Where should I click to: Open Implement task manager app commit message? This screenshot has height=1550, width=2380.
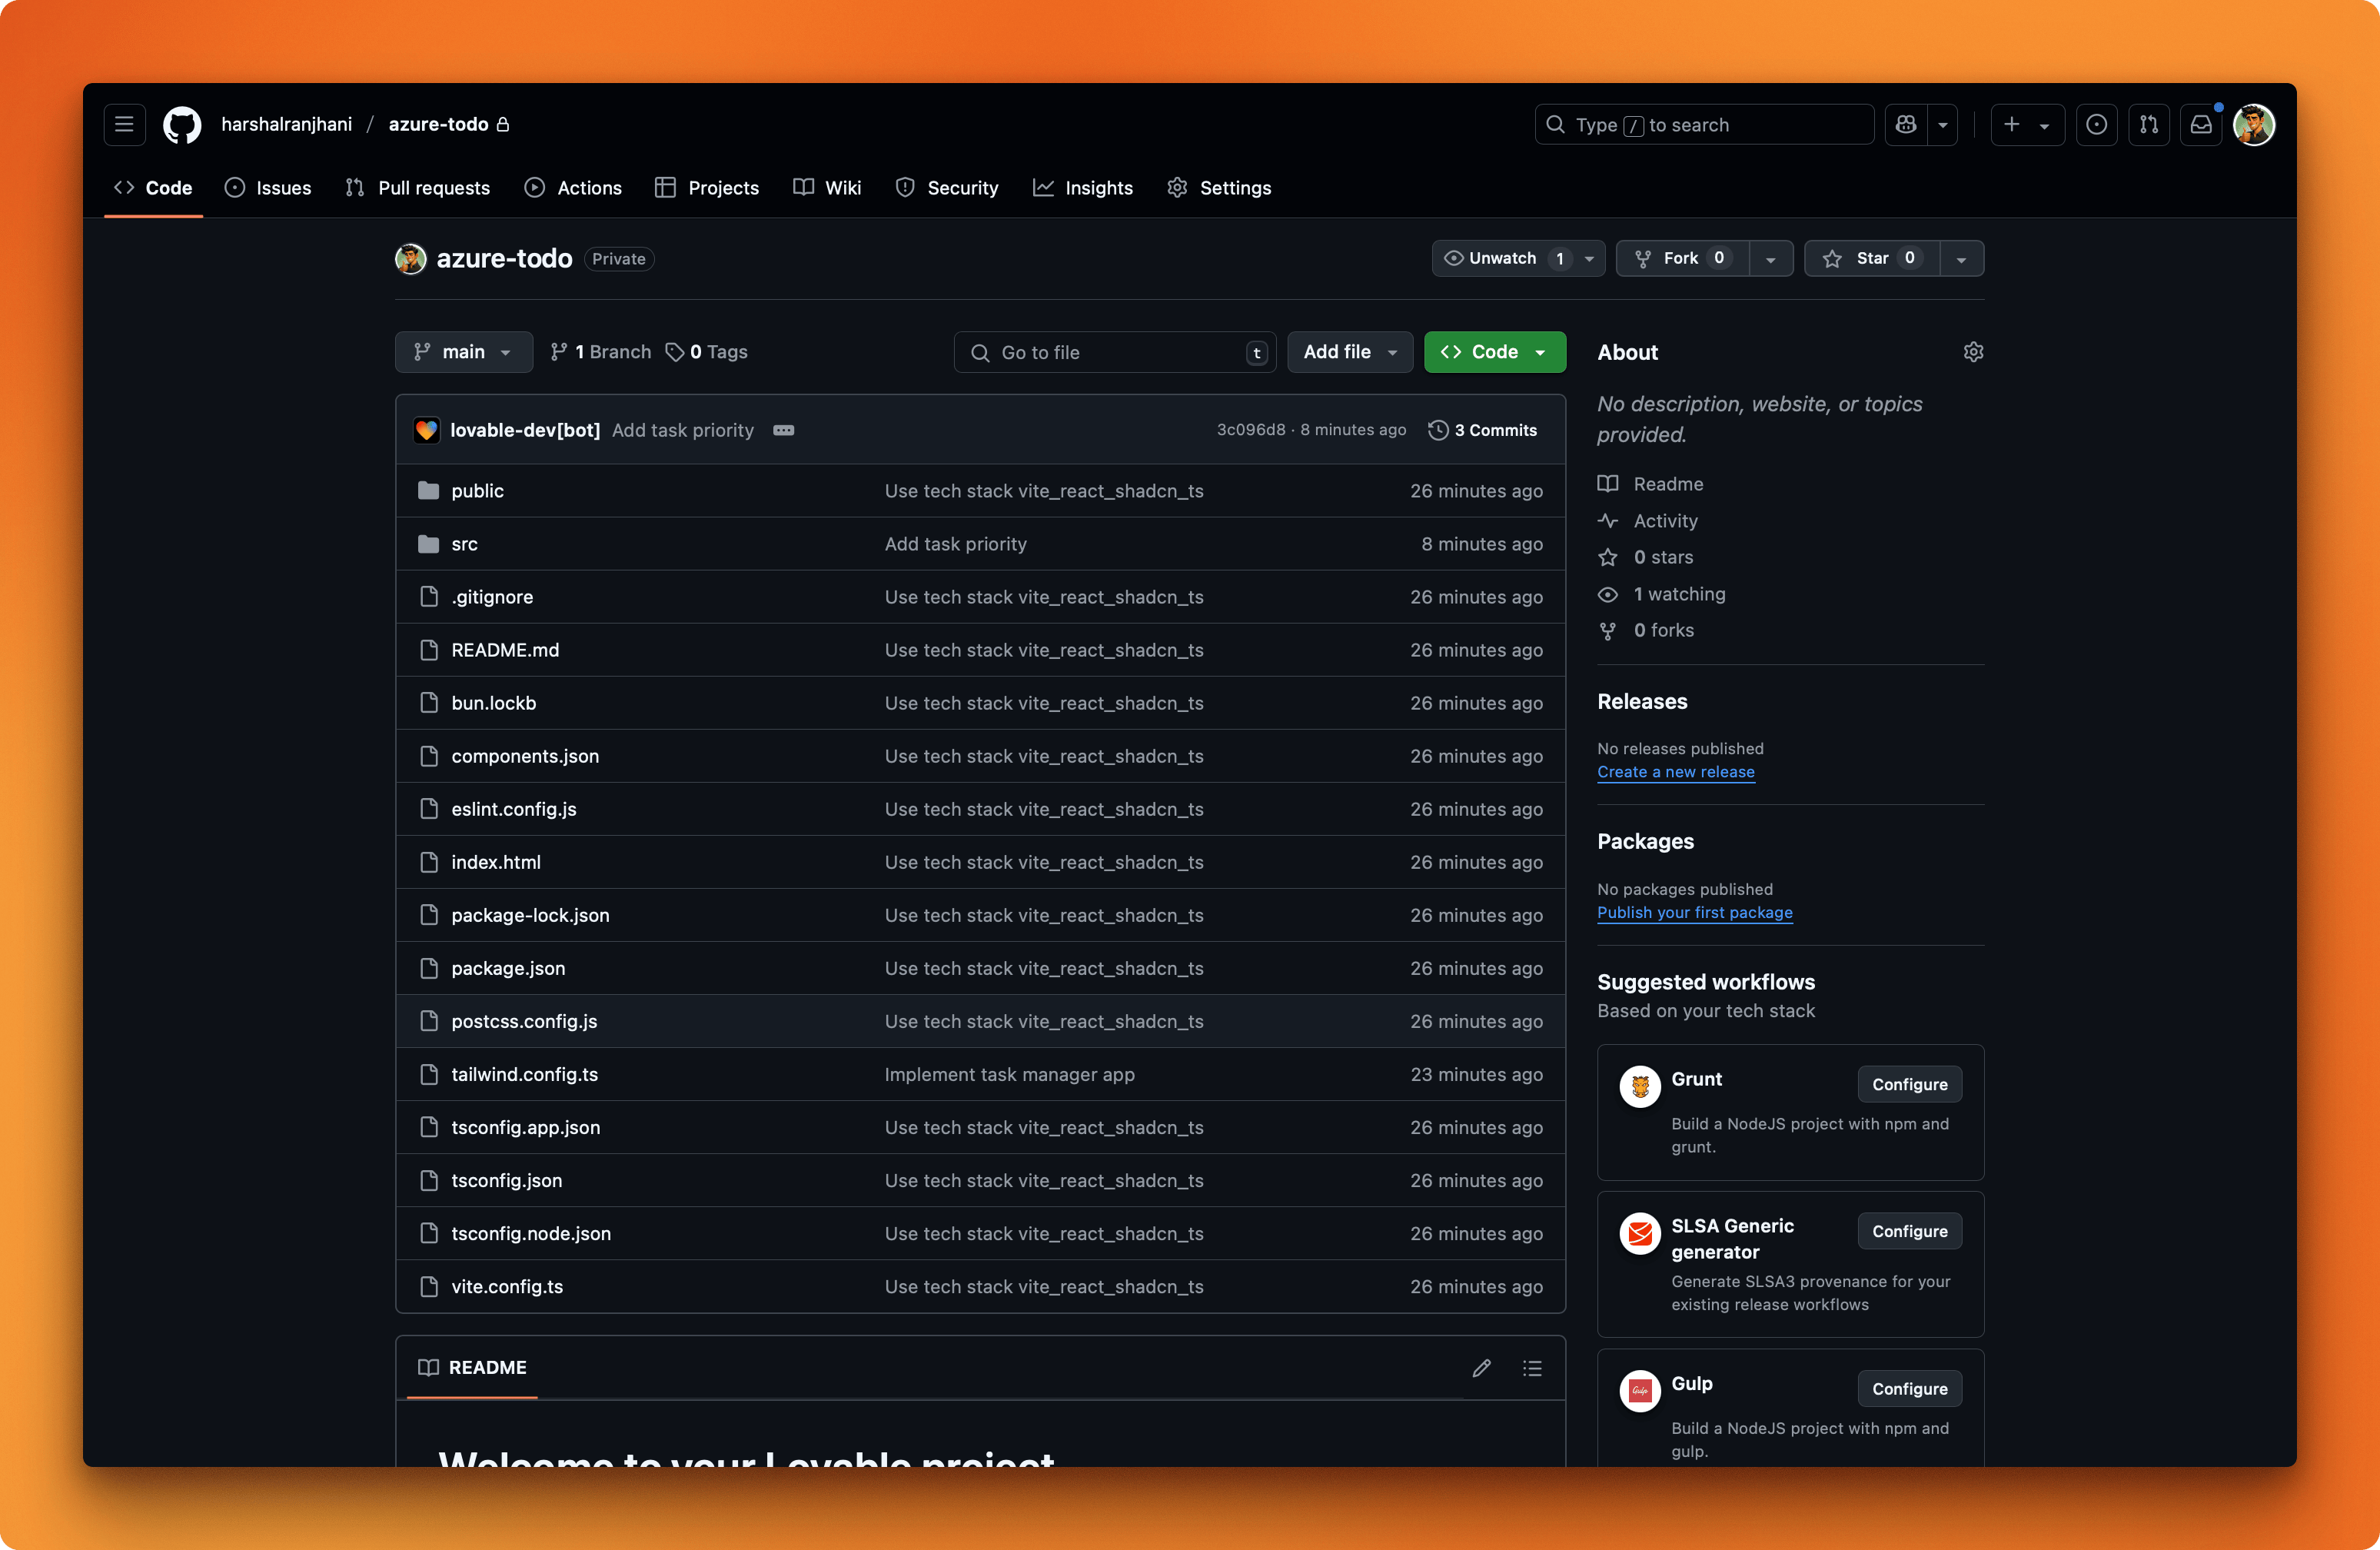coord(1009,1075)
